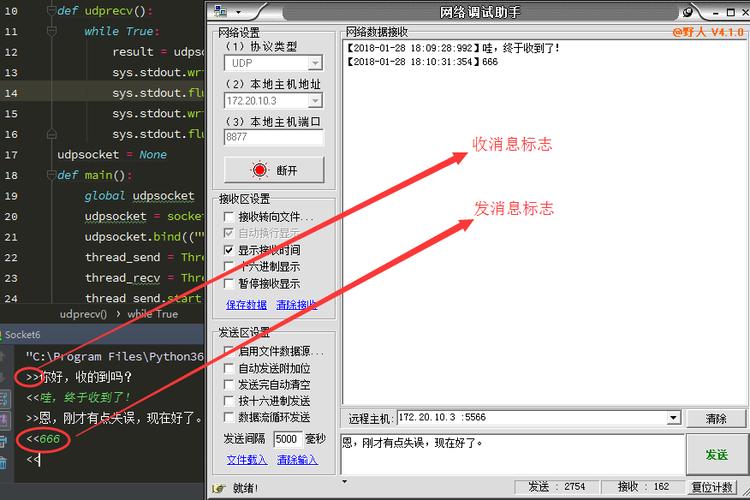Click the while True breadcrumb
The image size is (750, 500).
(x=153, y=314)
